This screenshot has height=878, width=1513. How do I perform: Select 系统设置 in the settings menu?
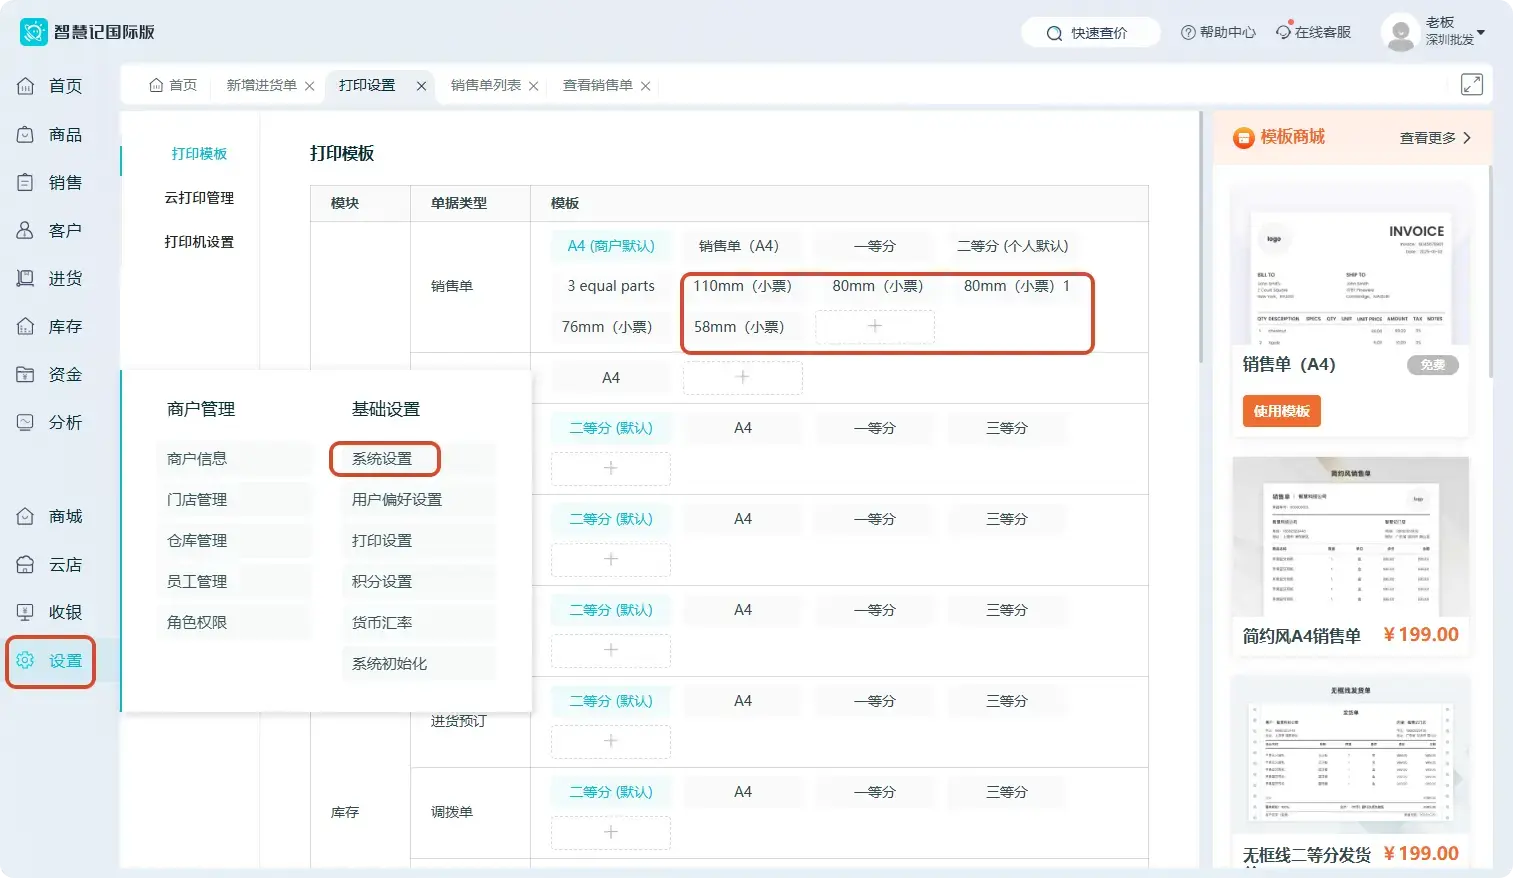[x=382, y=459]
